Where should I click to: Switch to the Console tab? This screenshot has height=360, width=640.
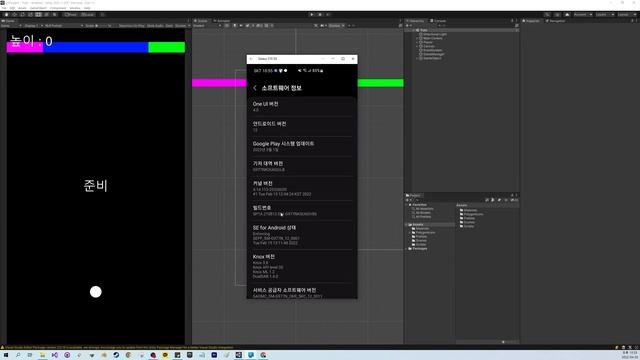click(438, 20)
